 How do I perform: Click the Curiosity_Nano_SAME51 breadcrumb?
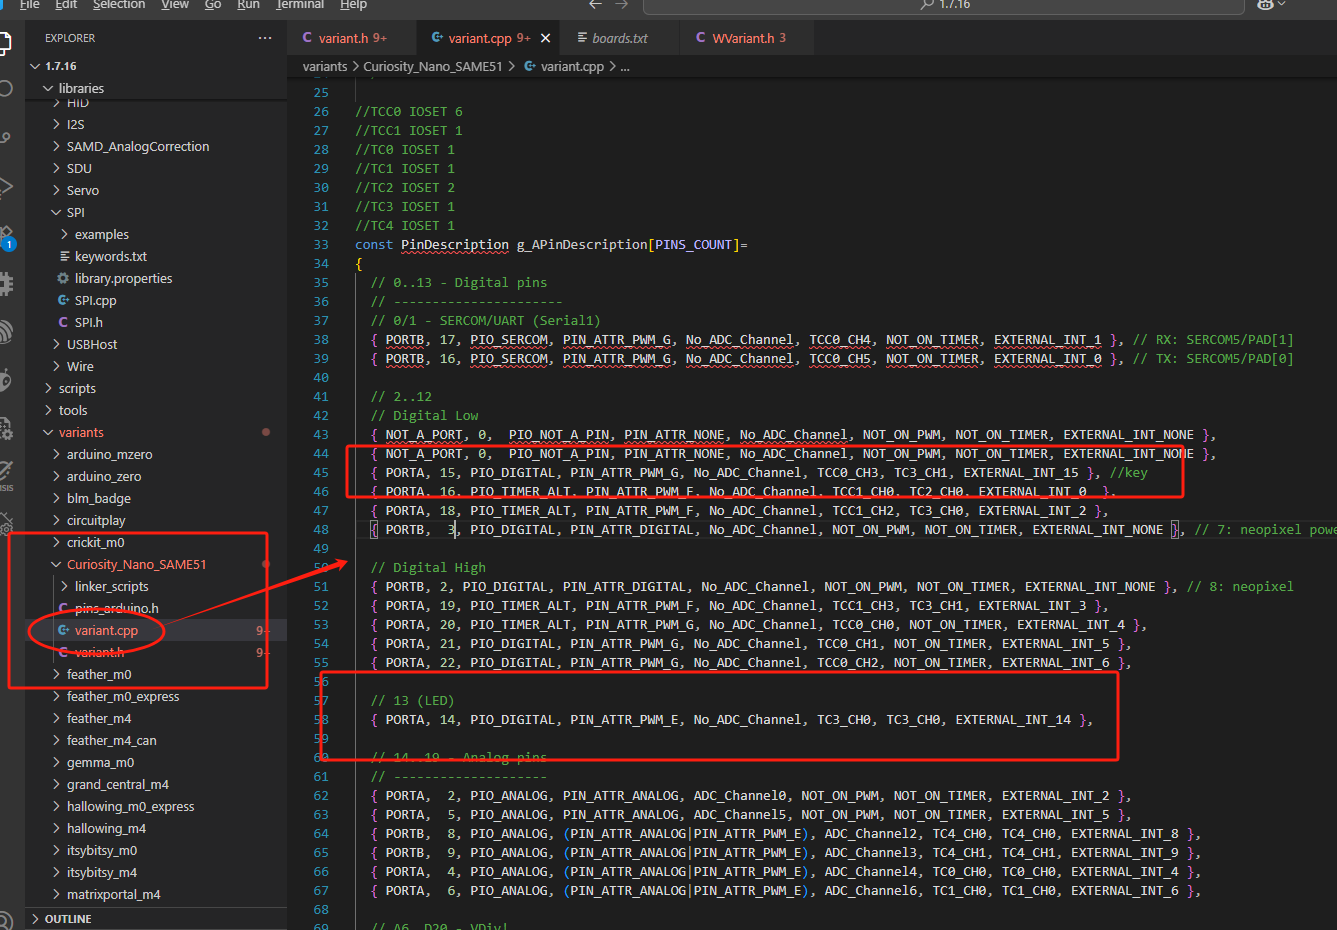tap(433, 66)
